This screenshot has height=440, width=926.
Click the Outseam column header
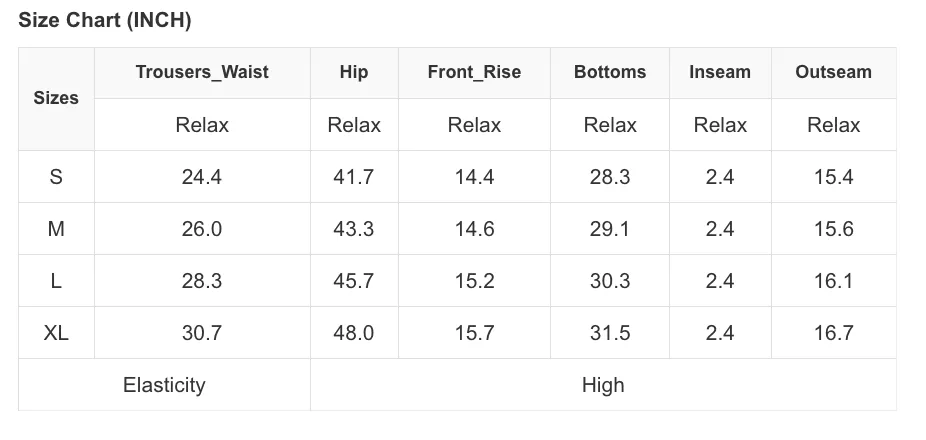click(x=833, y=72)
